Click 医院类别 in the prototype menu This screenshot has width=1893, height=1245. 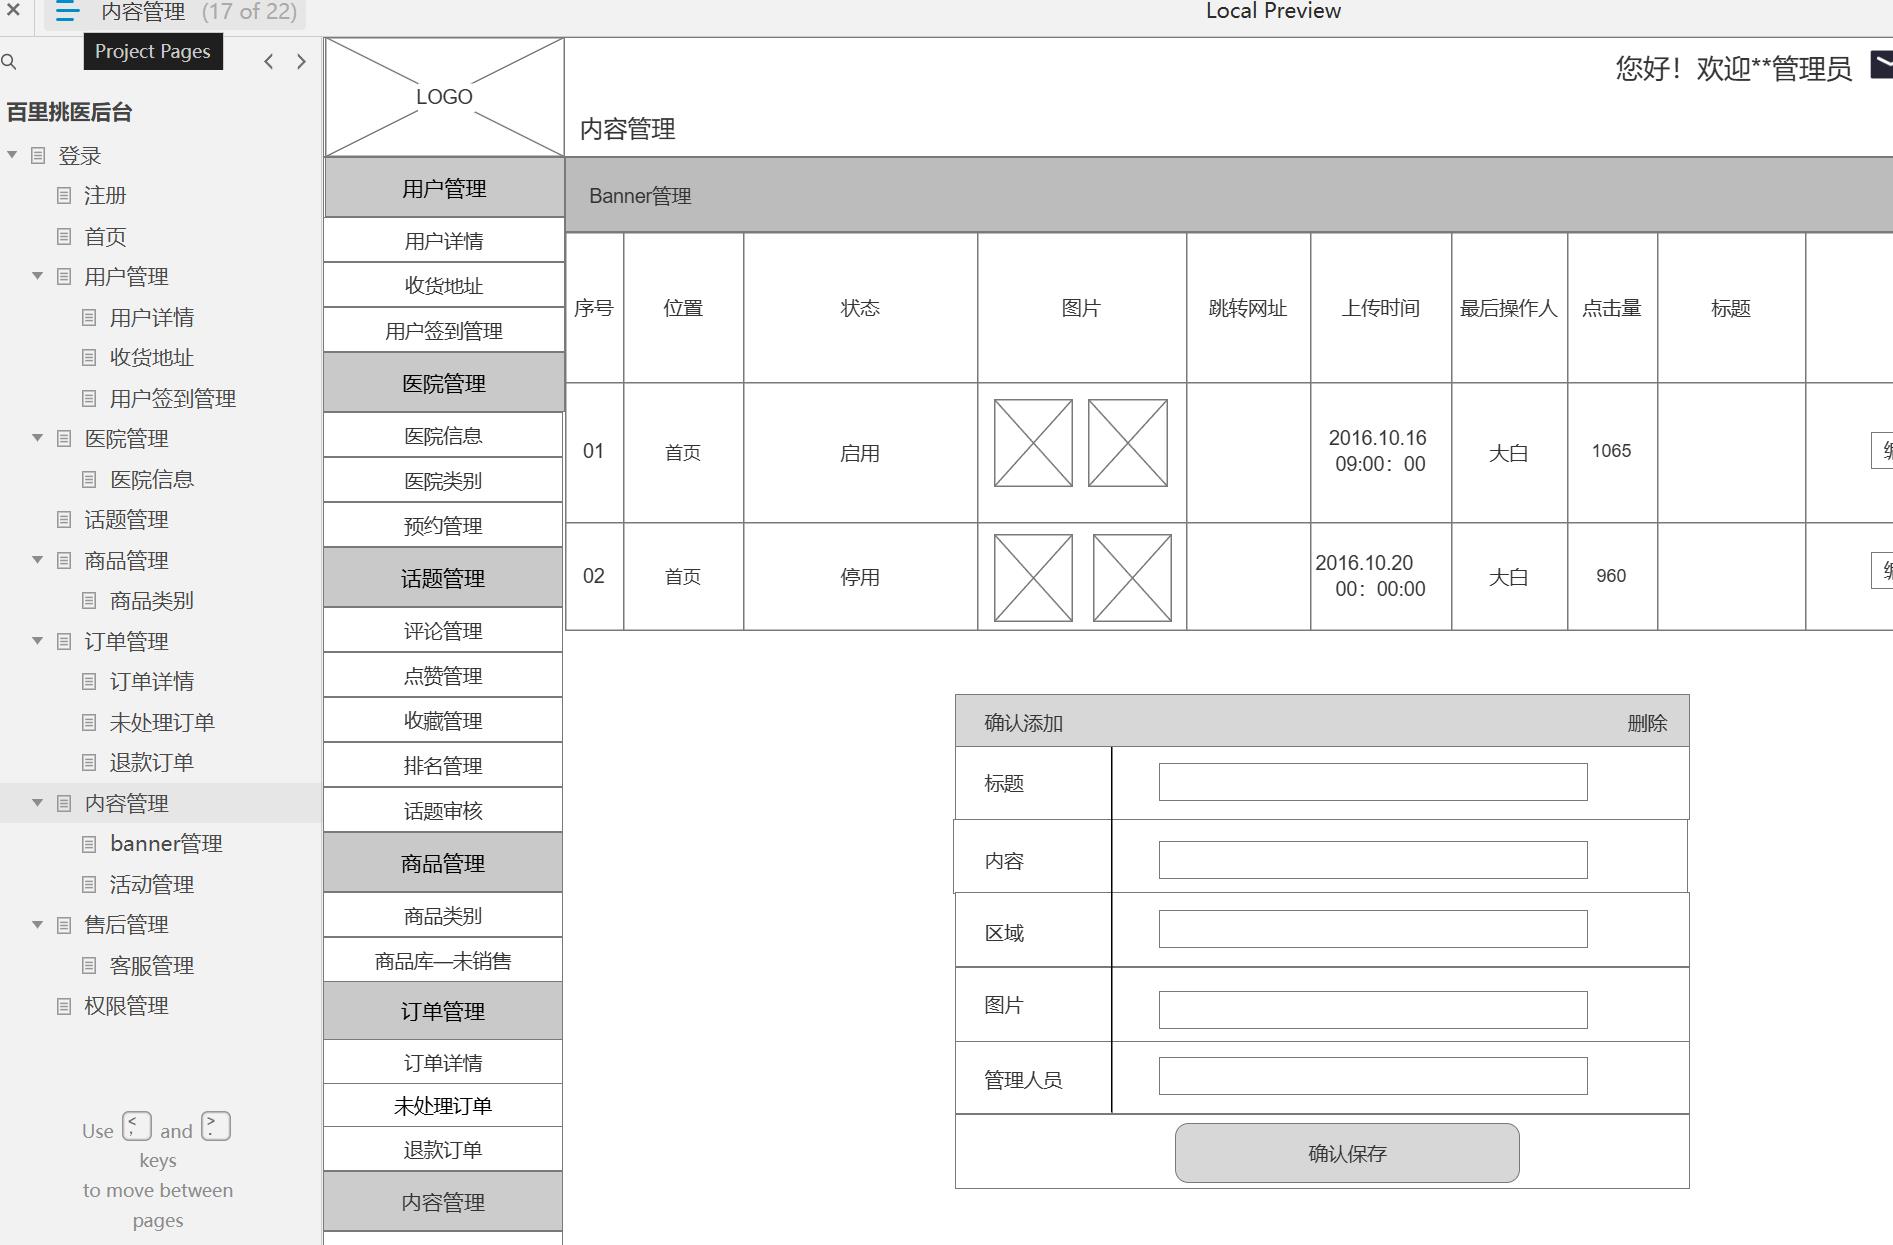pyautogui.click(x=443, y=481)
